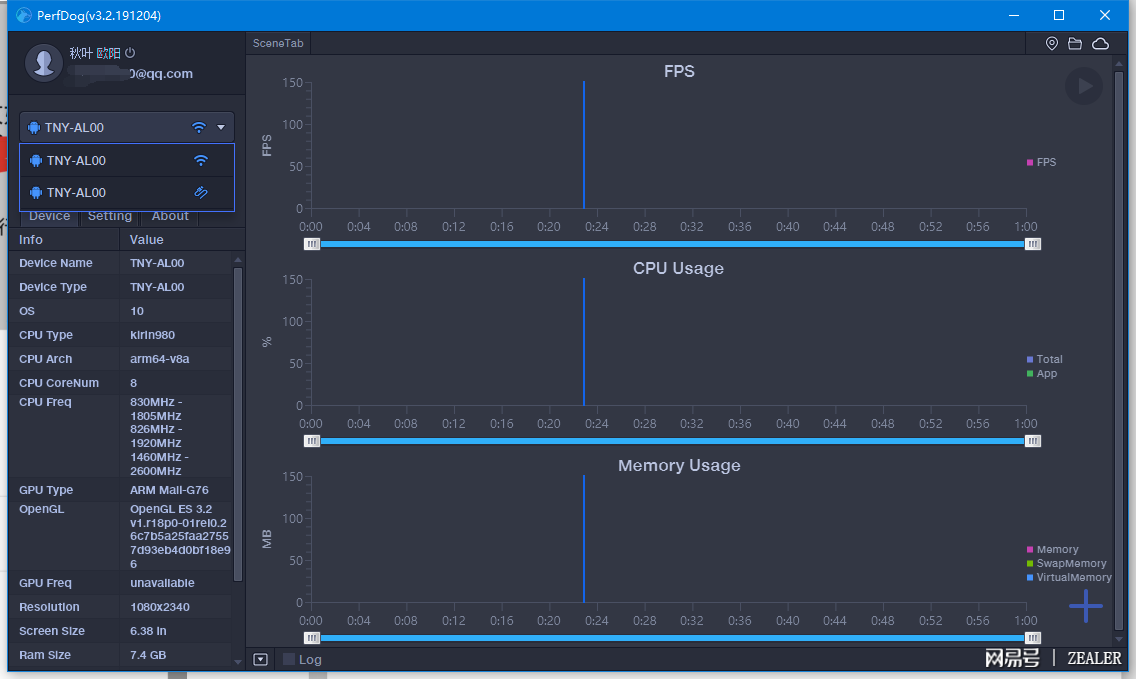1136x679 pixels.
Task: Select the Ram Size 7.4 GB value
Action: pos(148,655)
